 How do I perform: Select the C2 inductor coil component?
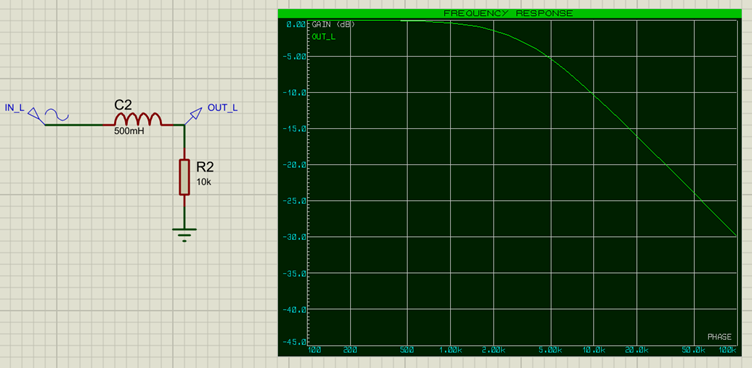[138, 119]
